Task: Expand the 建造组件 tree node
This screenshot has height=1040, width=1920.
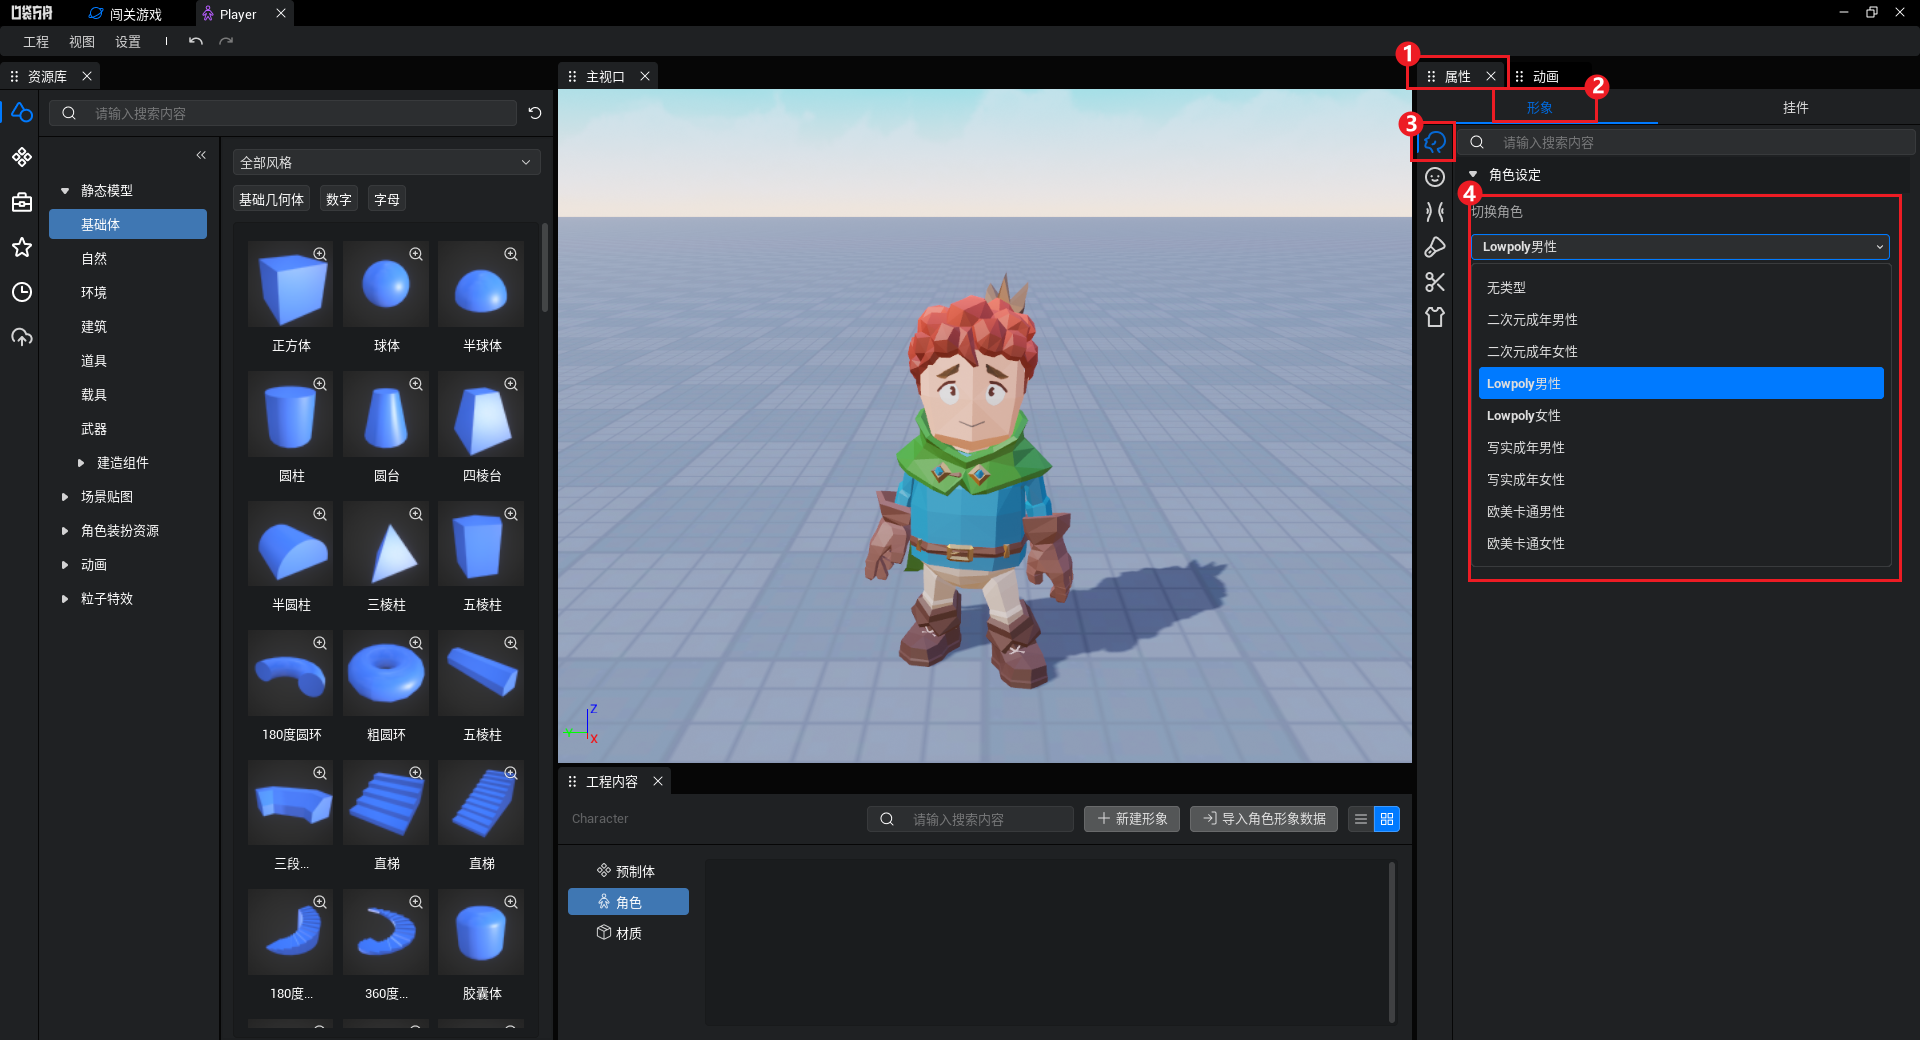Action: tap(81, 463)
